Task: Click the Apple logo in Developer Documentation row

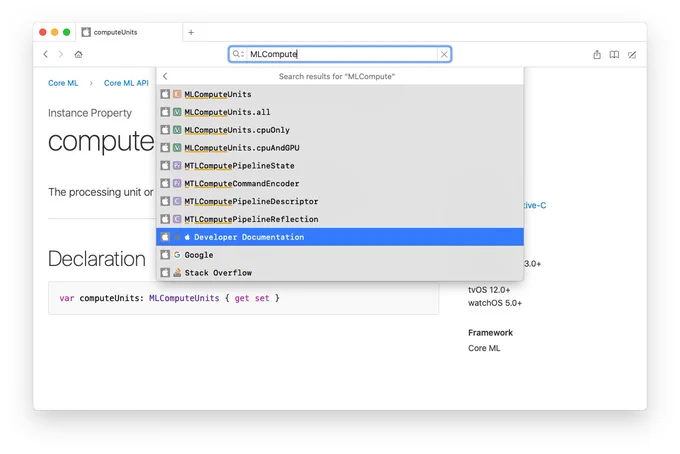Action: coord(187,237)
